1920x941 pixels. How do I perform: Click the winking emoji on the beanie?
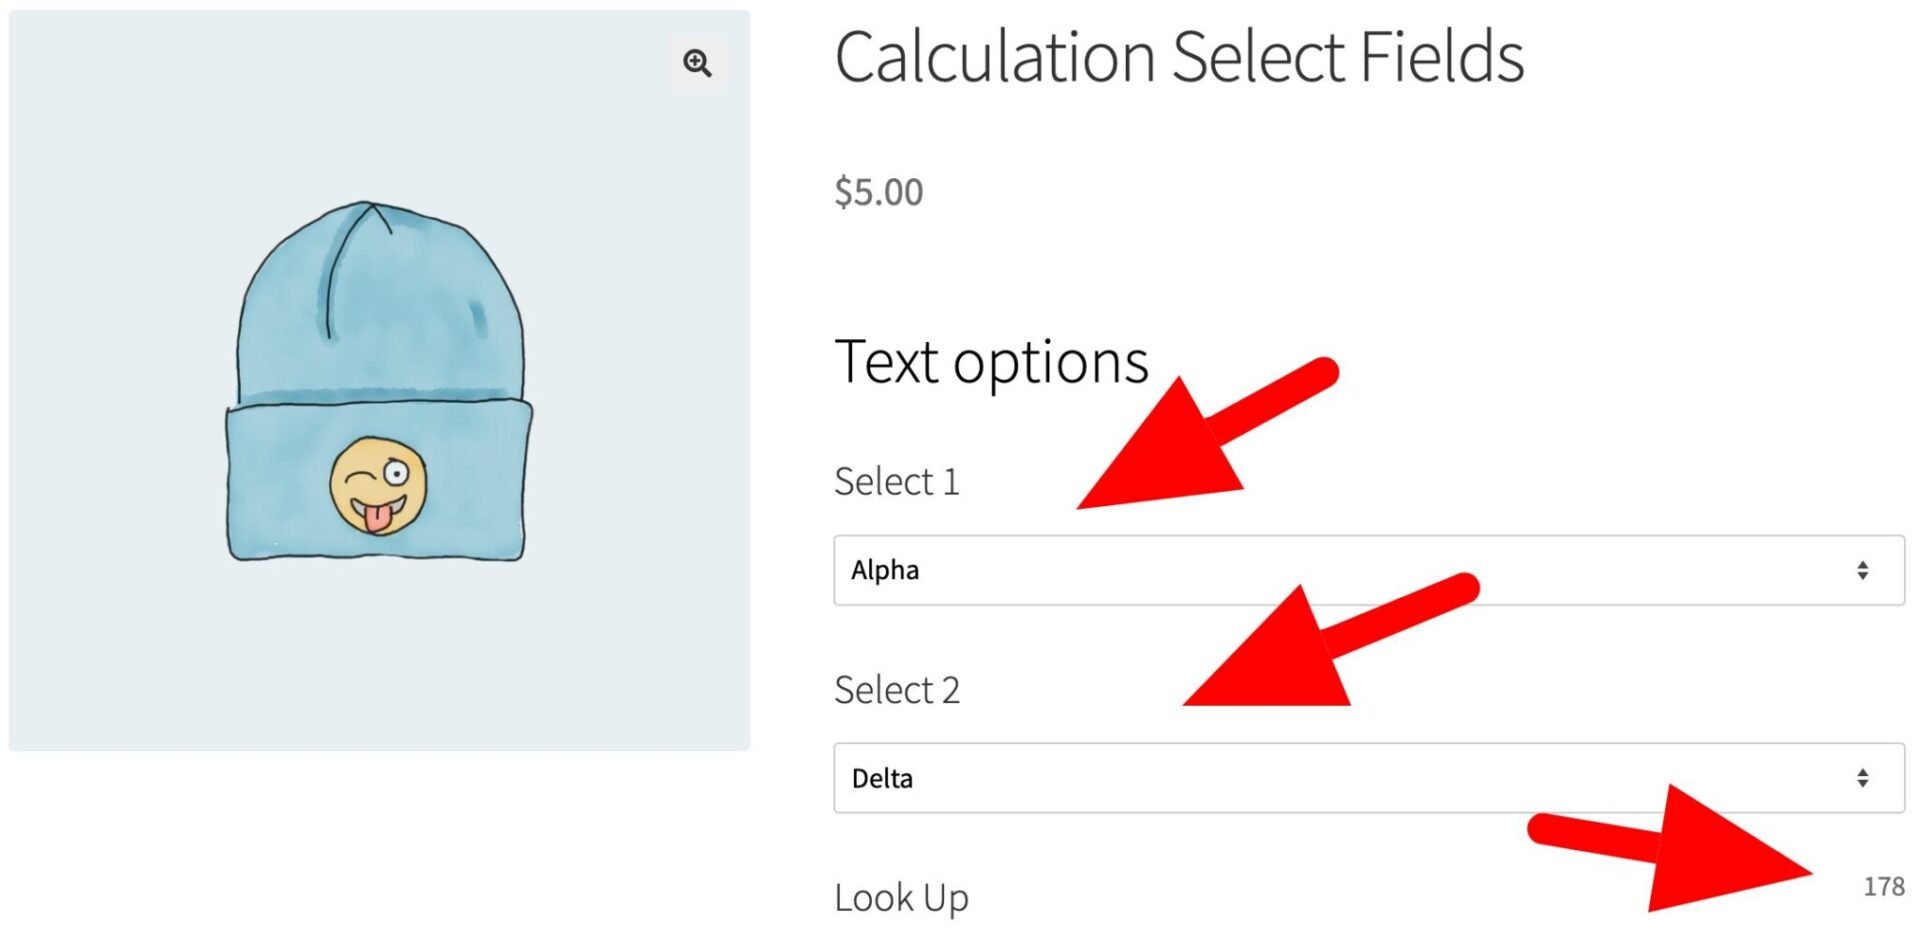pyautogui.click(x=380, y=482)
